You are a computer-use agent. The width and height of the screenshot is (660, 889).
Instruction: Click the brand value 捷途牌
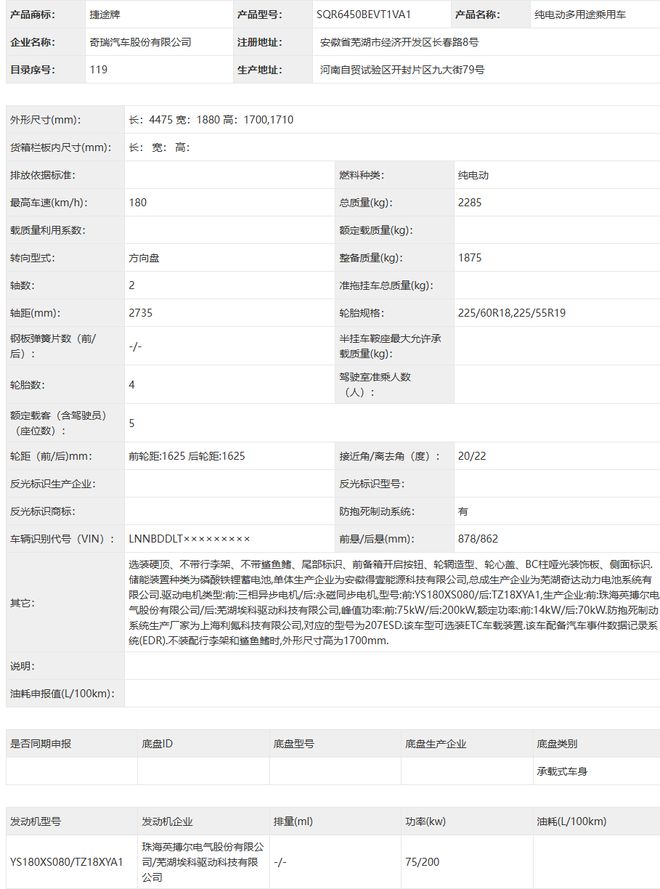[x=105, y=15]
